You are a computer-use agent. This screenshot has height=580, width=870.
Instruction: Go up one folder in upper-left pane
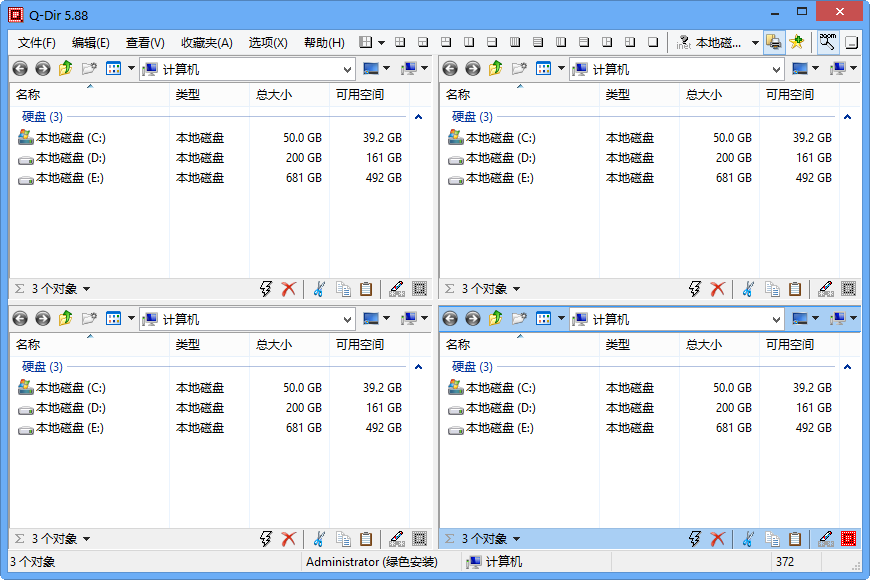pos(65,68)
